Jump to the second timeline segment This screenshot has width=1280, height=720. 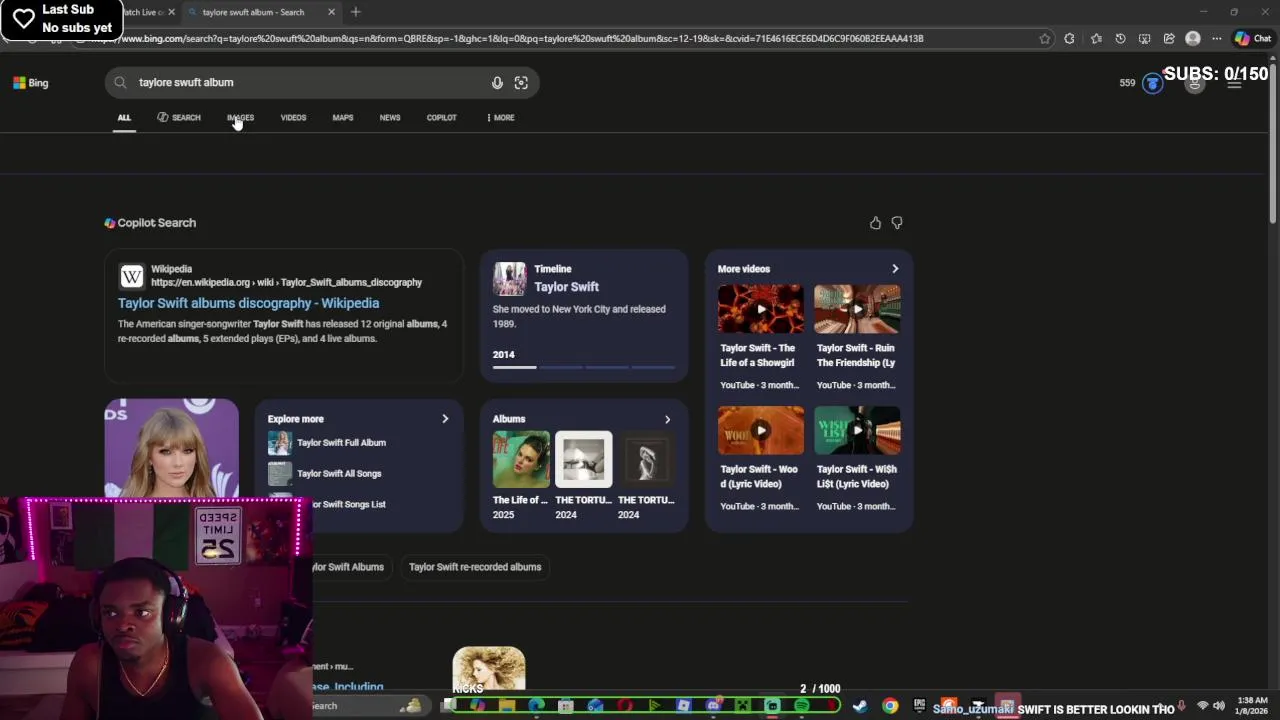click(560, 368)
